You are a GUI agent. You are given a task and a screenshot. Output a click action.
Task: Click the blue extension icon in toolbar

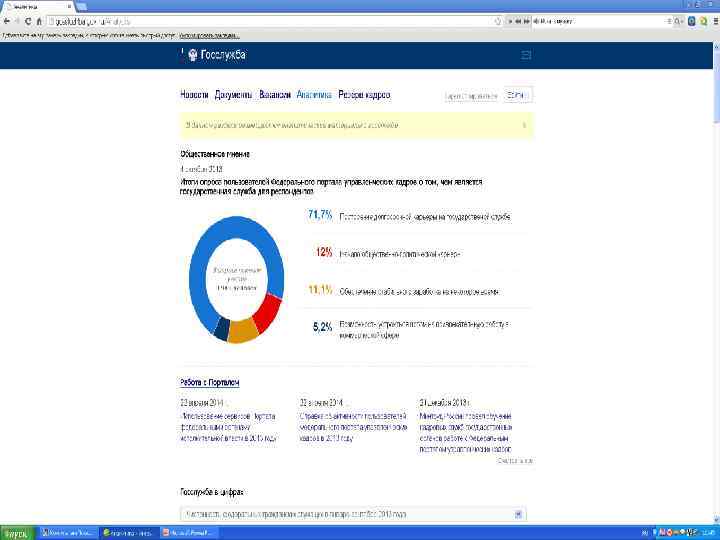[x=692, y=21]
